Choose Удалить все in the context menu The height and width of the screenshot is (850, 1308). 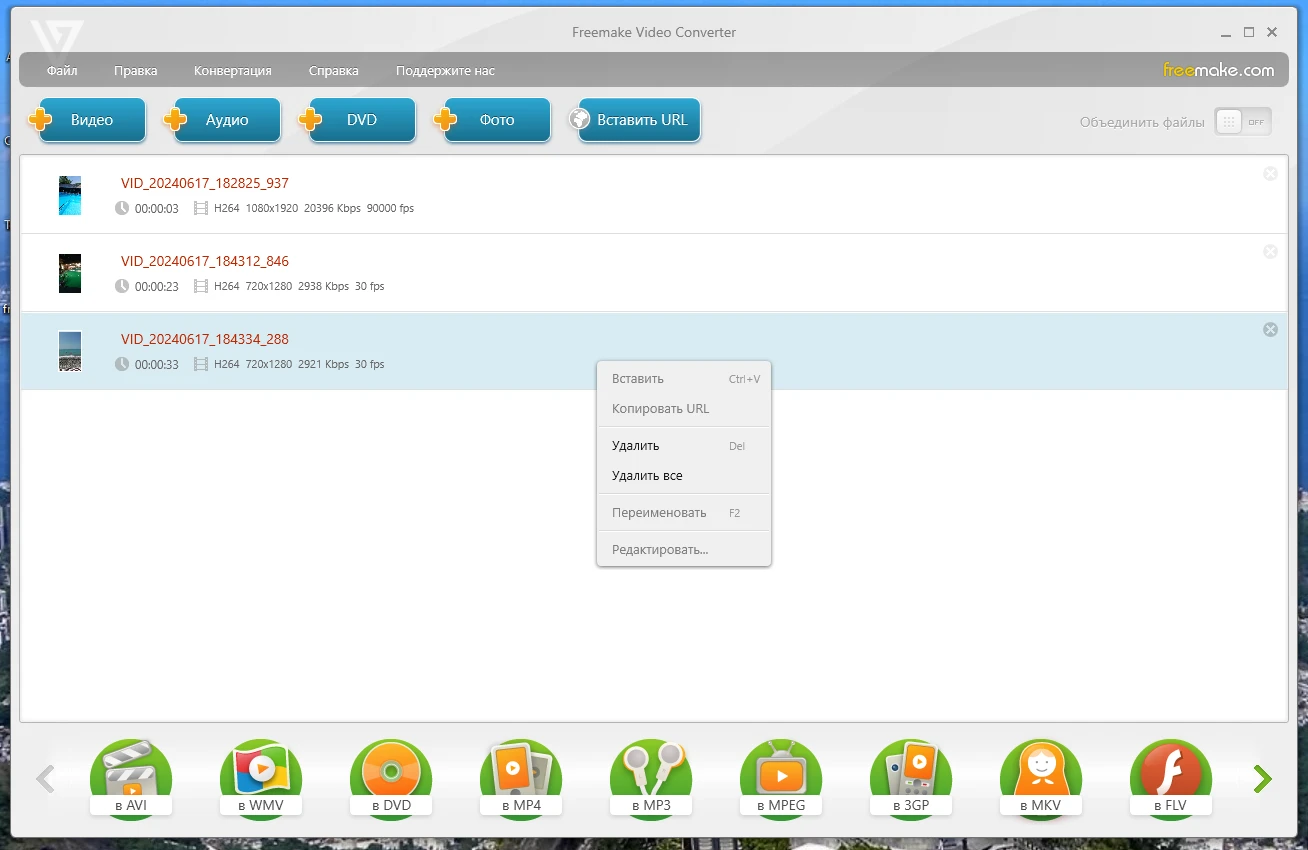coord(647,476)
